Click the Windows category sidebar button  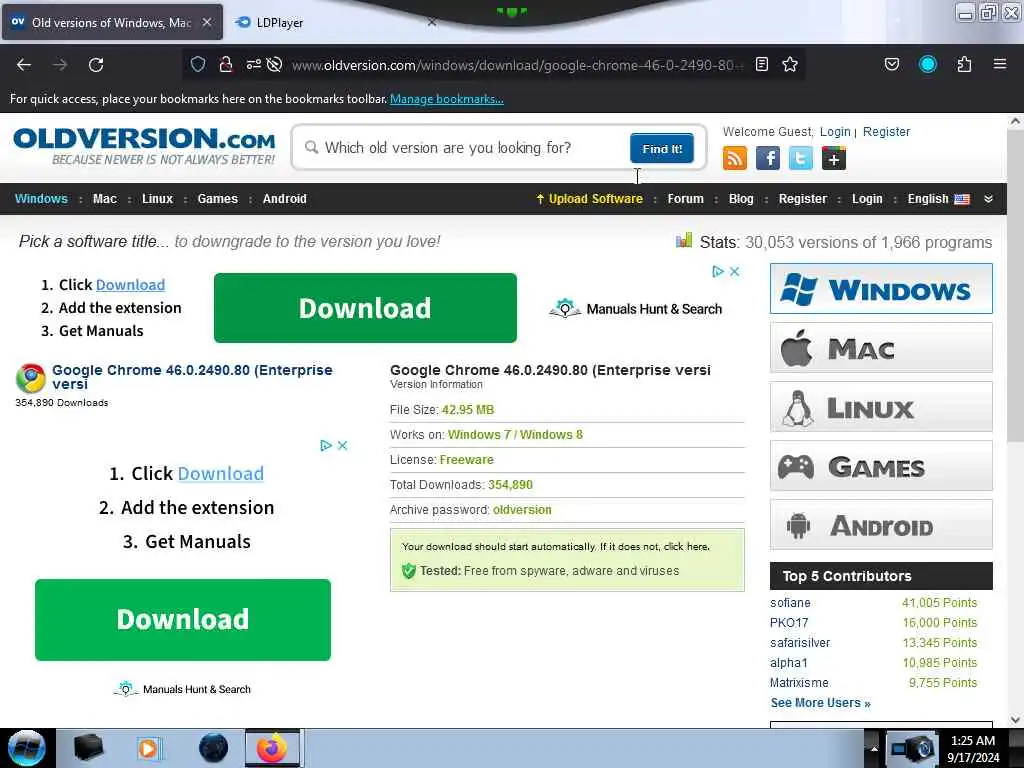881,289
